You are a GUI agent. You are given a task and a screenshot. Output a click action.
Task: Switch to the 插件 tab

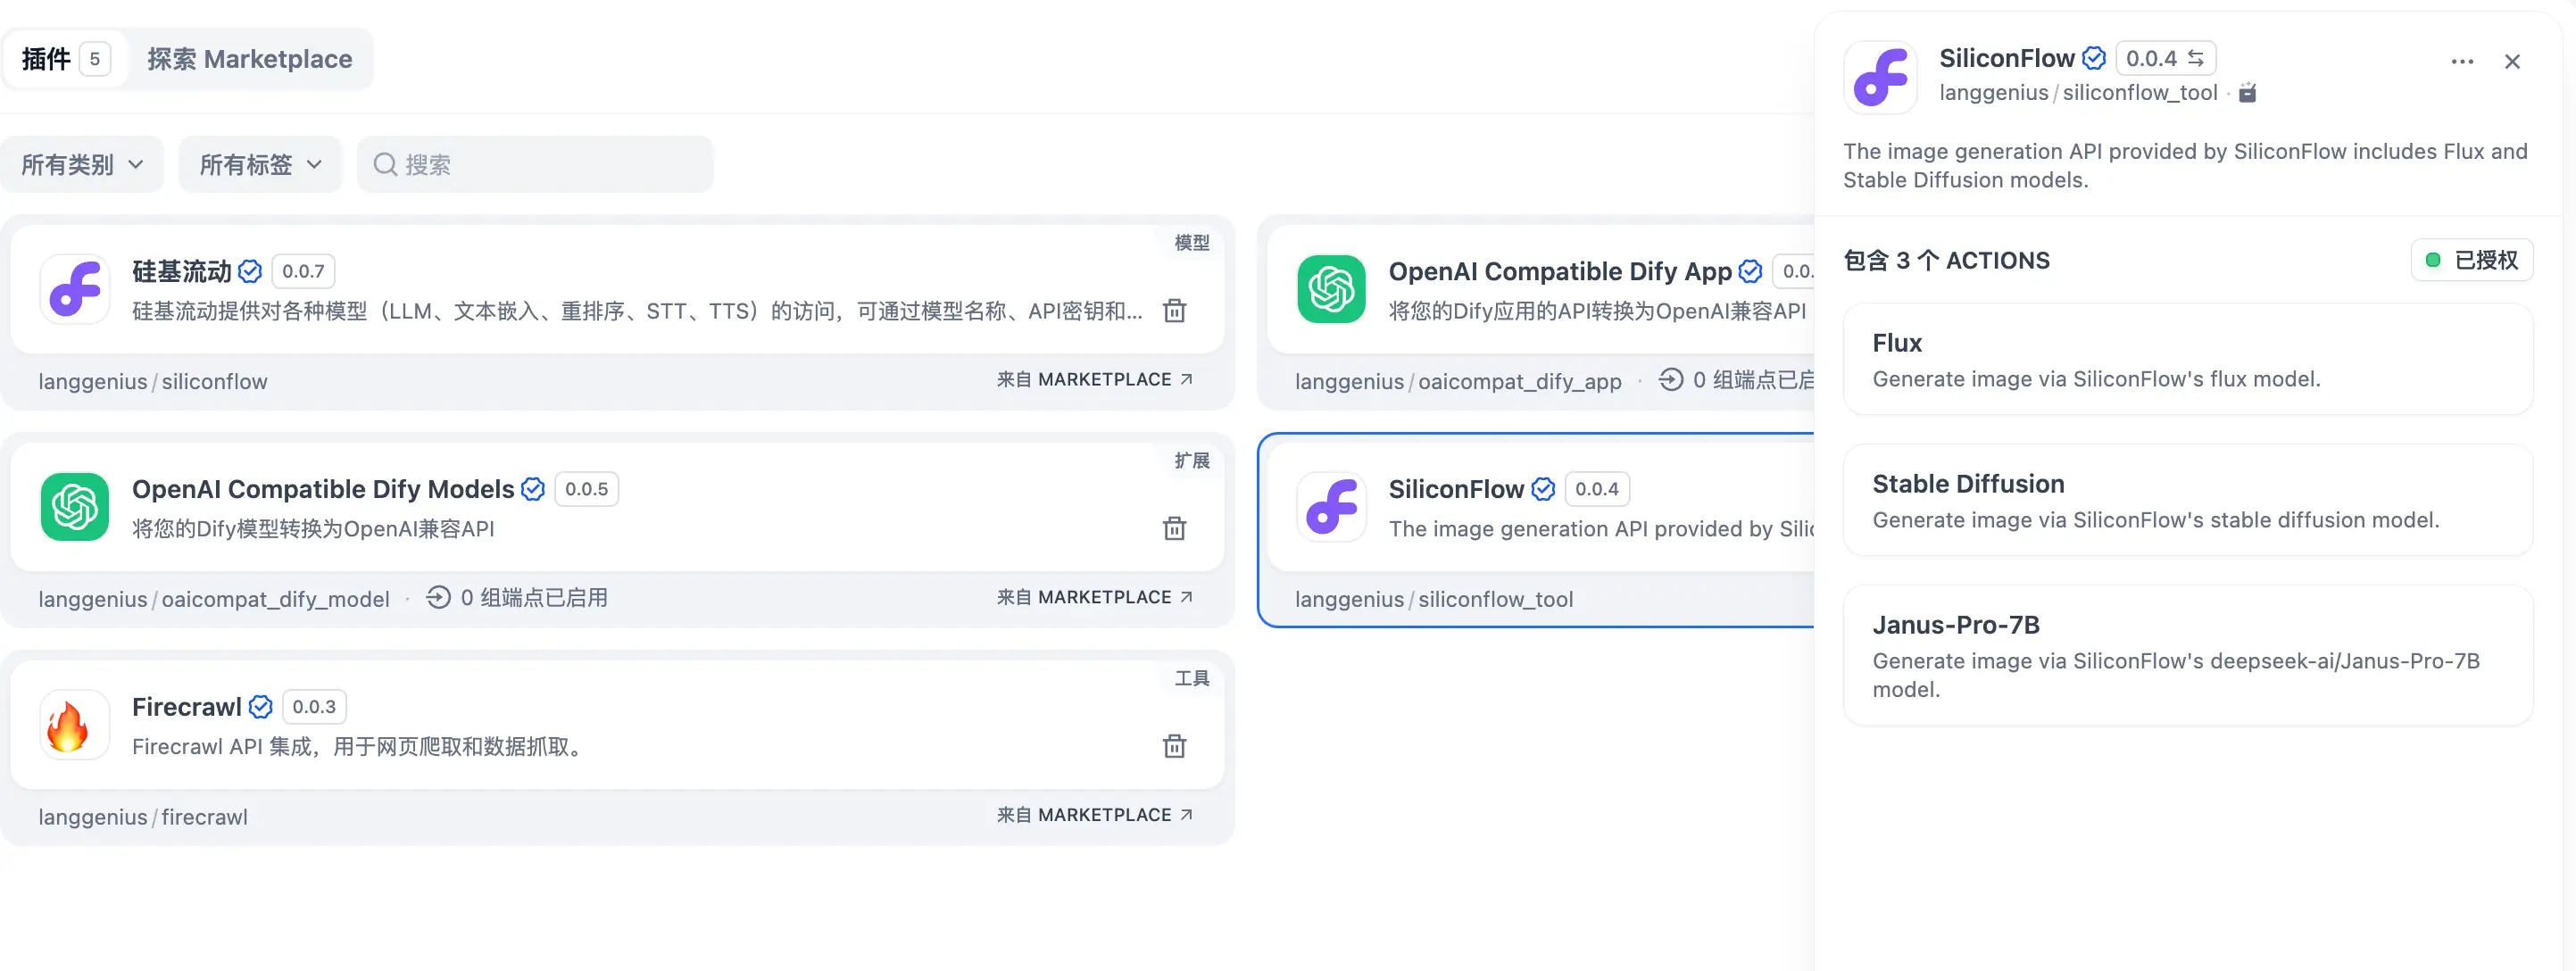(65, 59)
